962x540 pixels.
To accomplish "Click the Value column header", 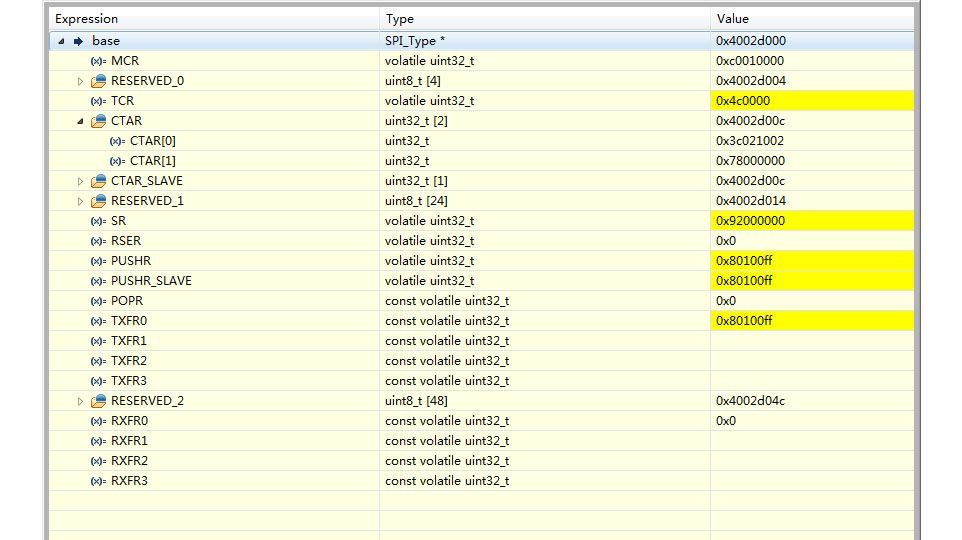I will (732, 19).
